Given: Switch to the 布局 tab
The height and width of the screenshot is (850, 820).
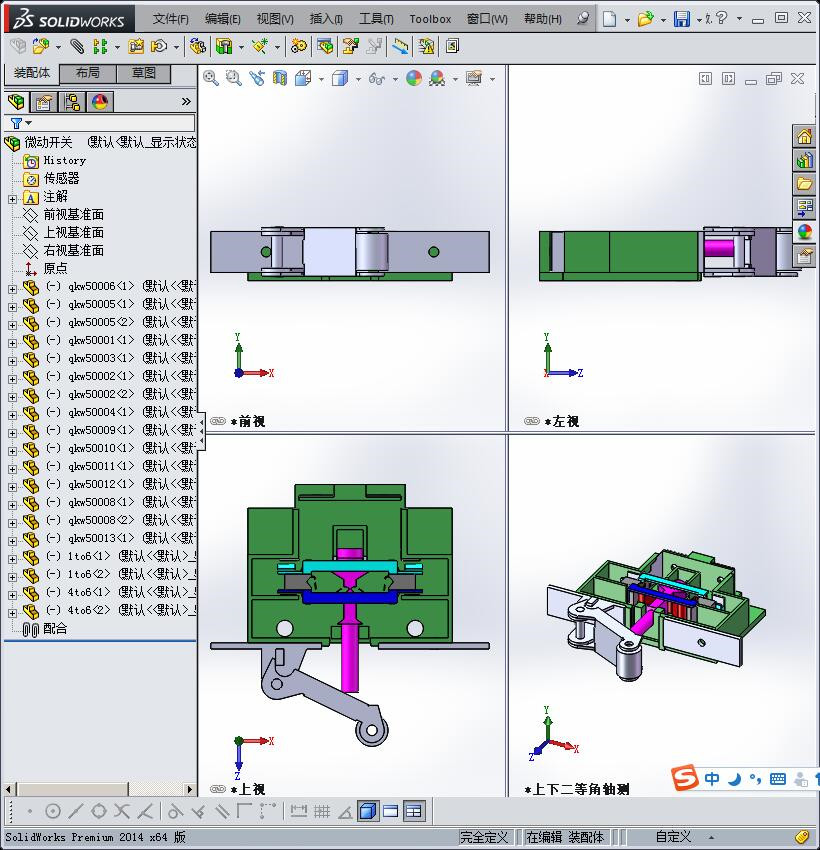Looking at the screenshot, I should click(x=87, y=73).
